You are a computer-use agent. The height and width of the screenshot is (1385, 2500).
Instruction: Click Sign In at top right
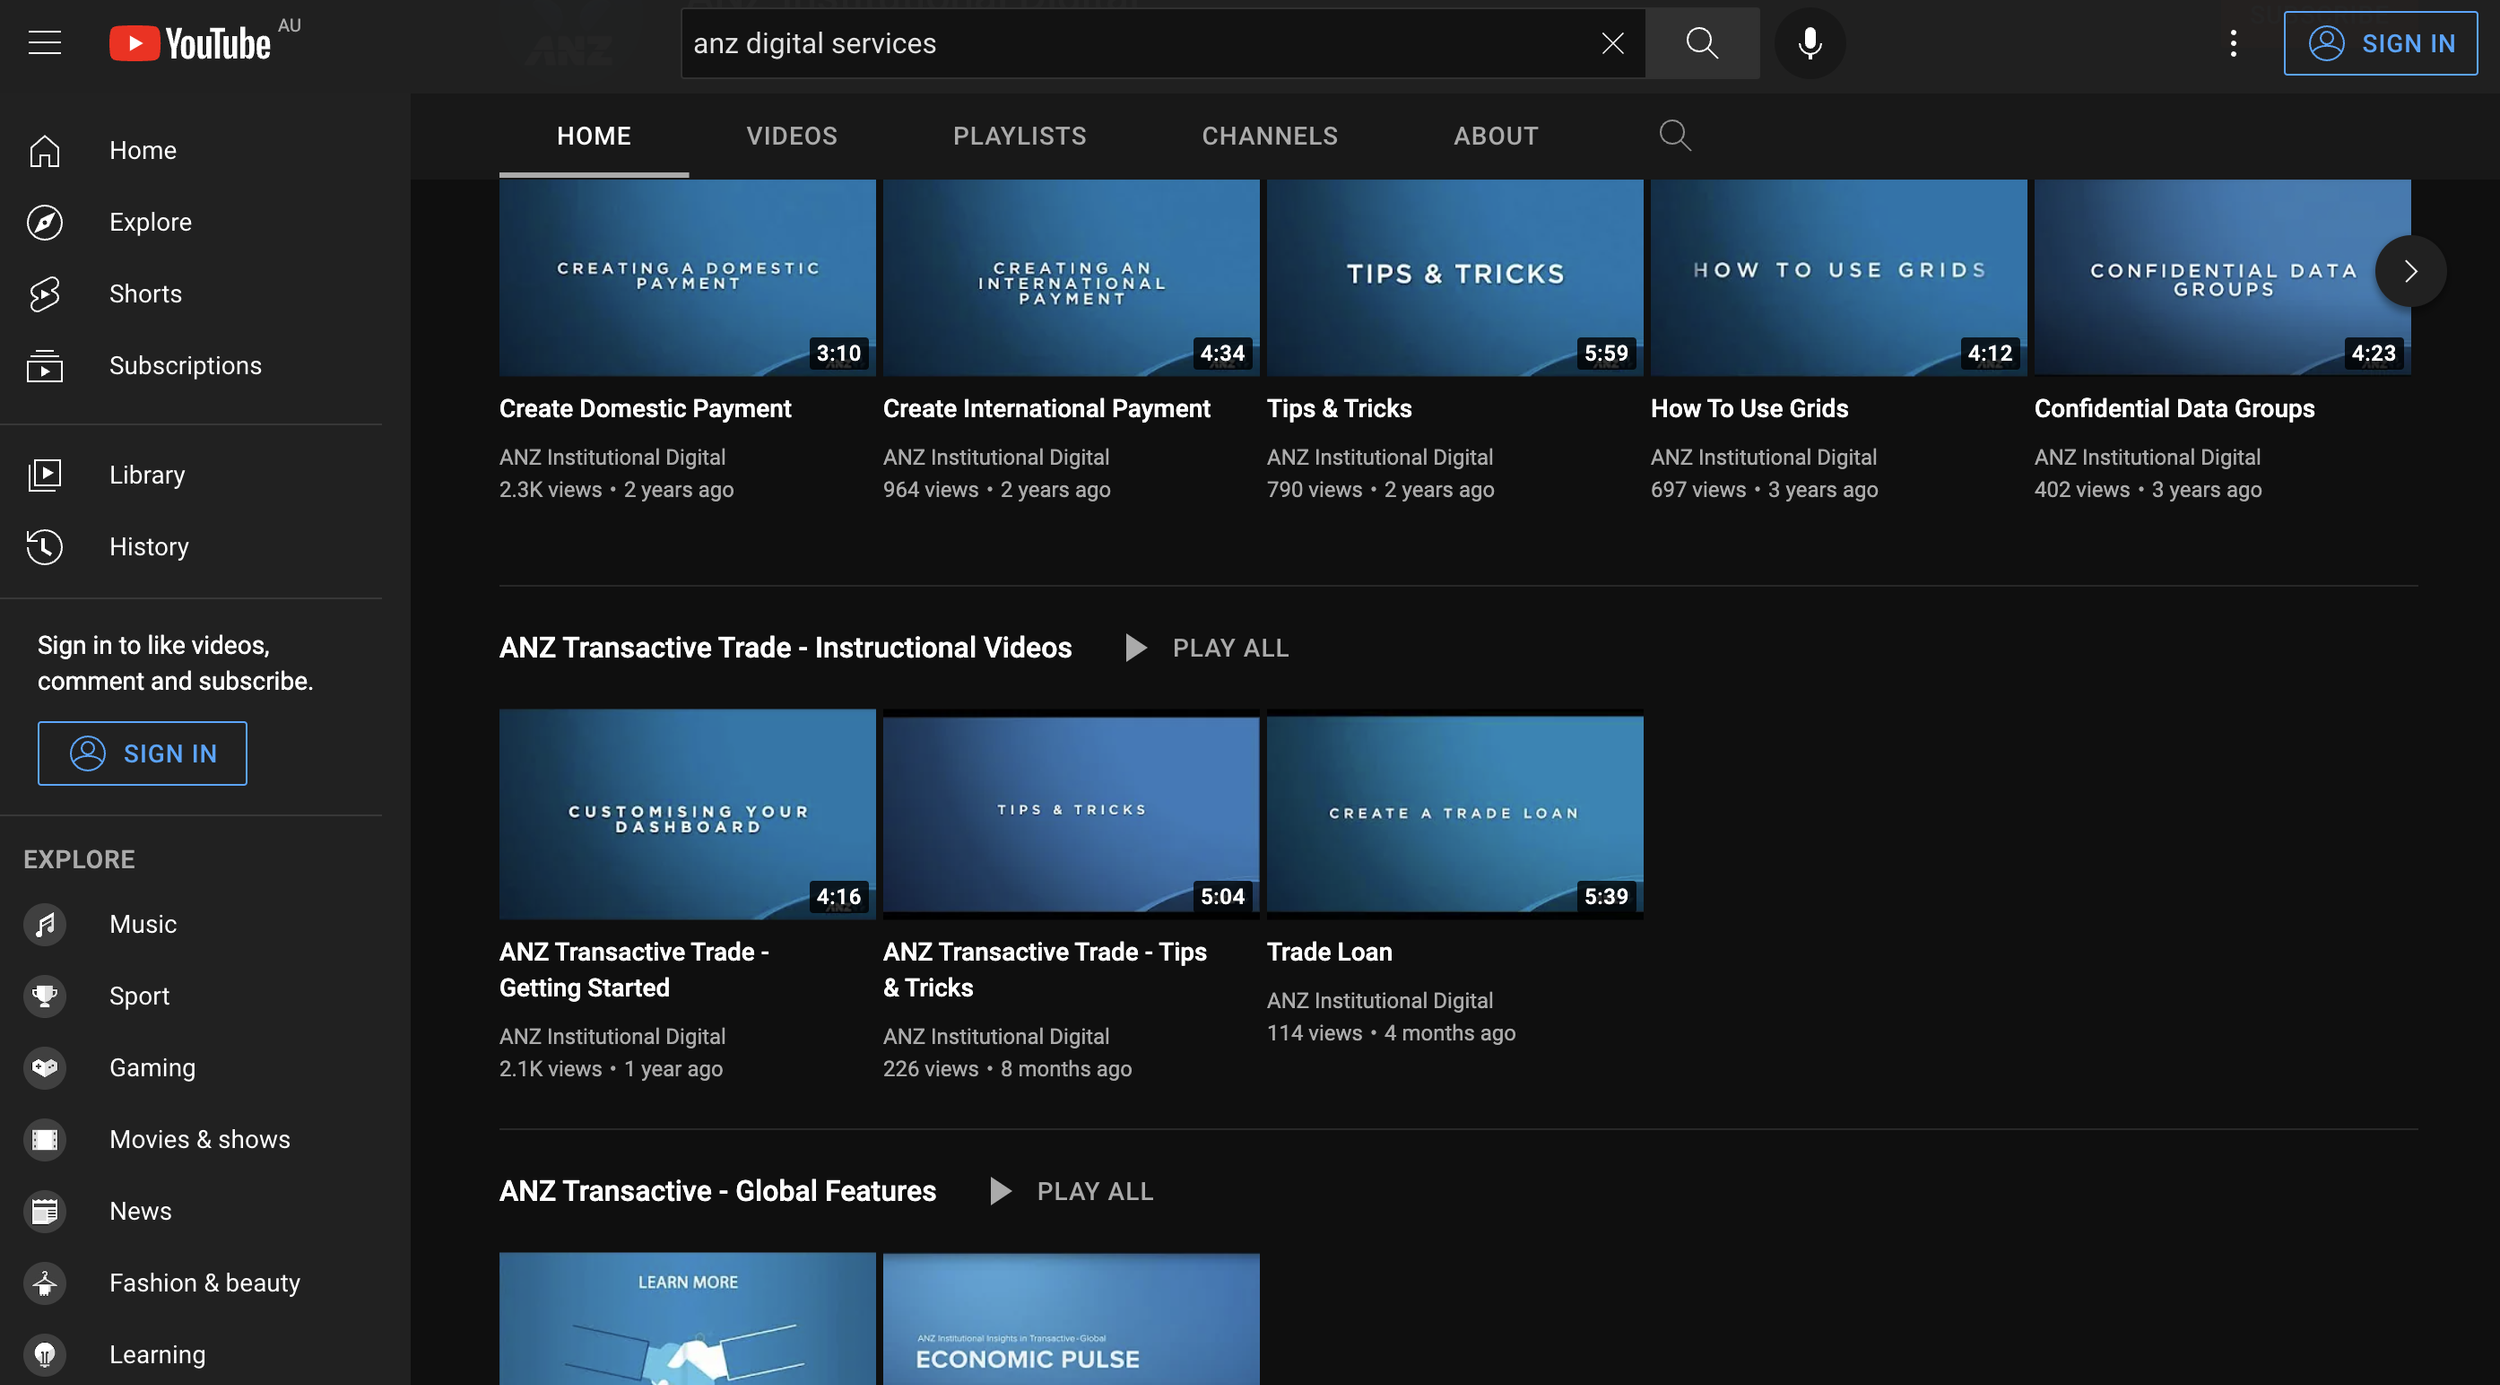pyautogui.click(x=2380, y=43)
